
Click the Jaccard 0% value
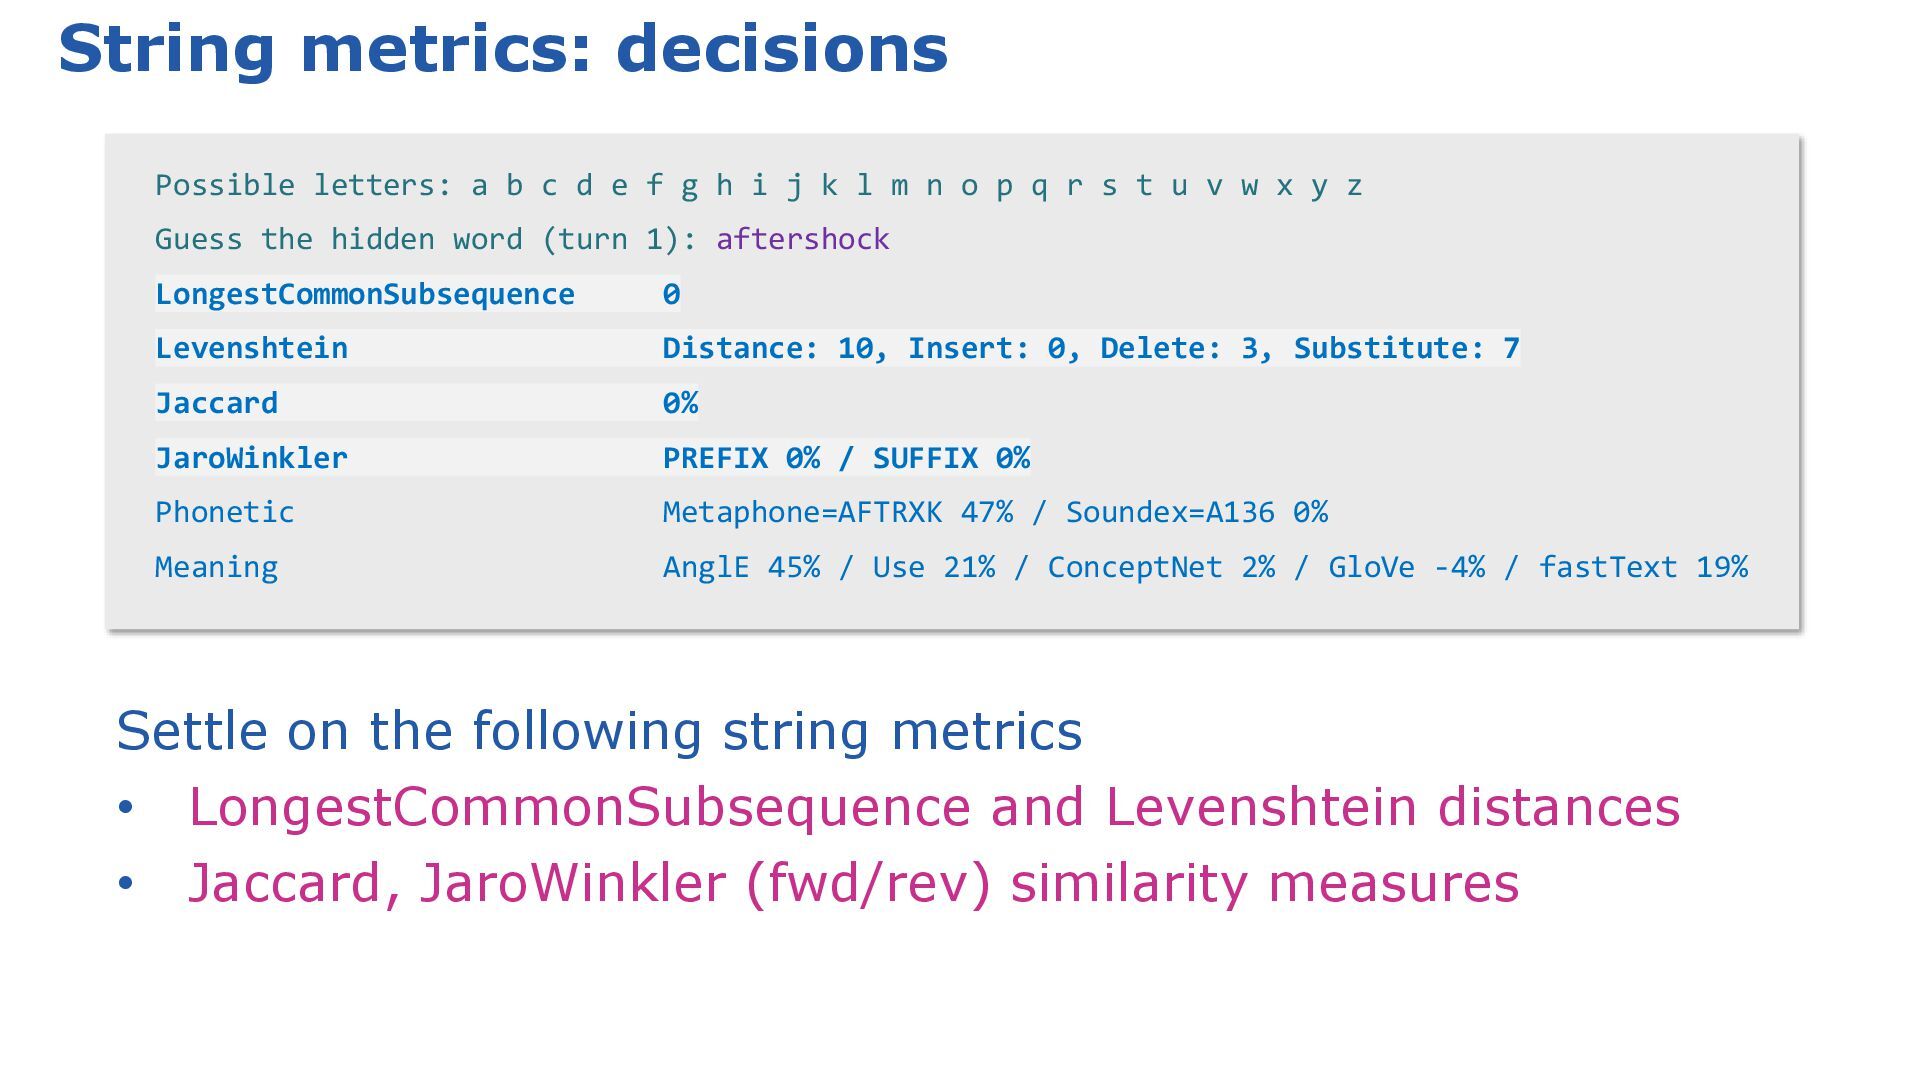[680, 403]
